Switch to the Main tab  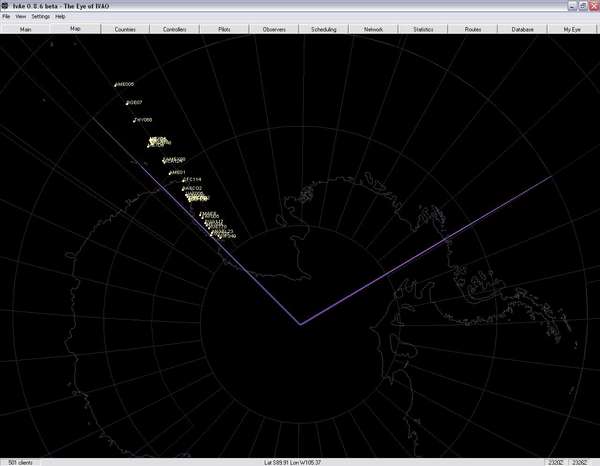click(x=25, y=30)
